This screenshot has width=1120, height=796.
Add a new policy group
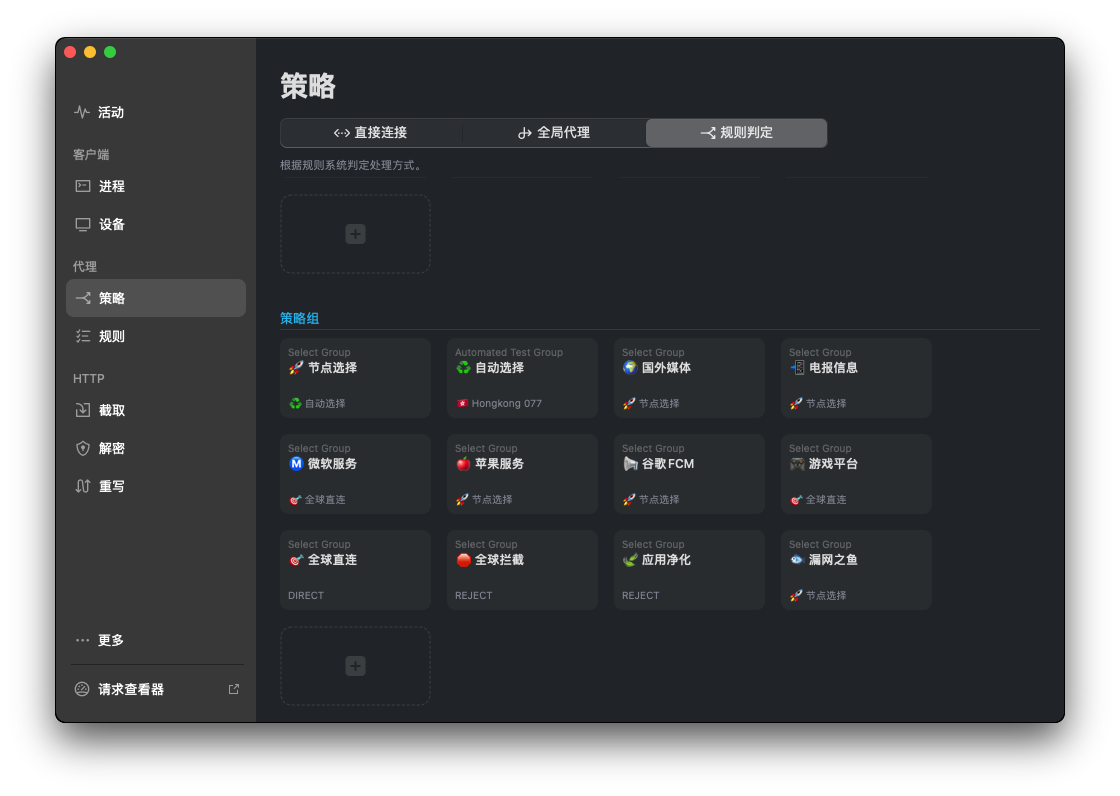tap(355, 665)
